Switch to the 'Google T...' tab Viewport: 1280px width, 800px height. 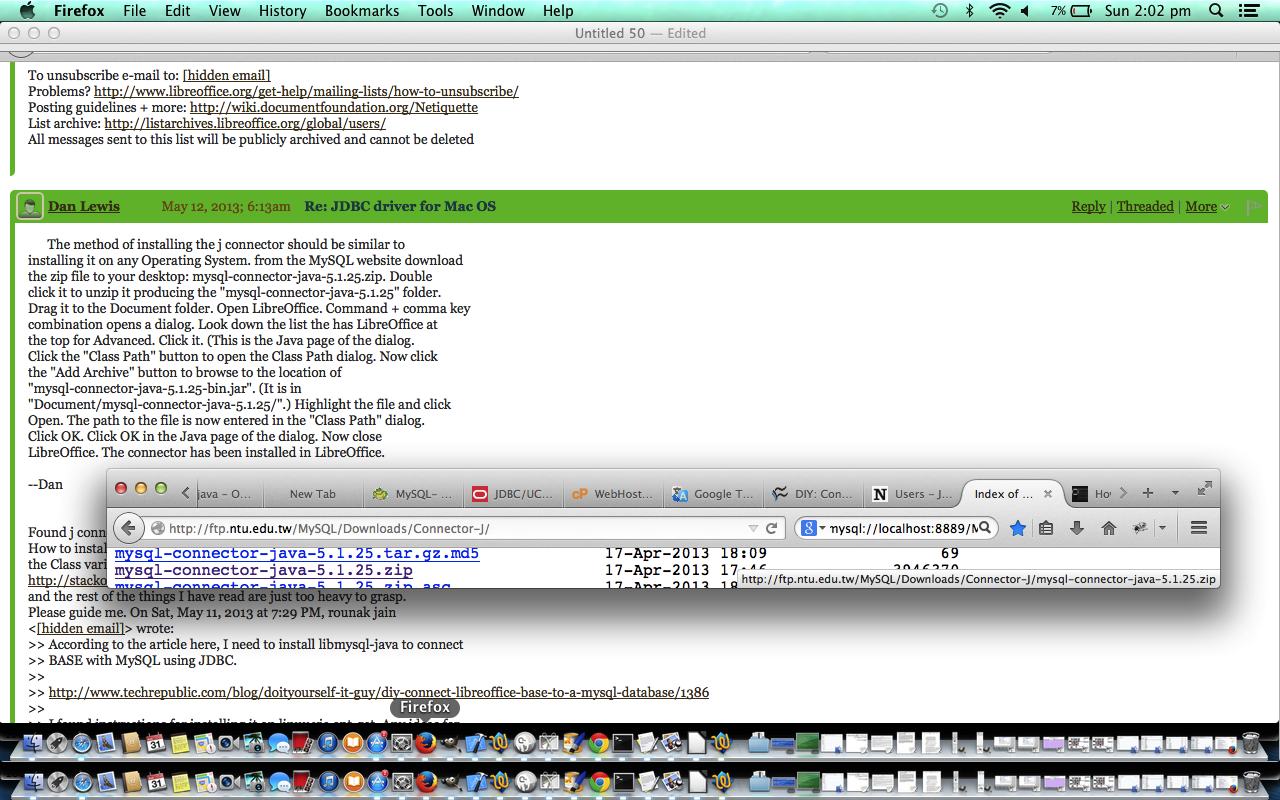713,494
